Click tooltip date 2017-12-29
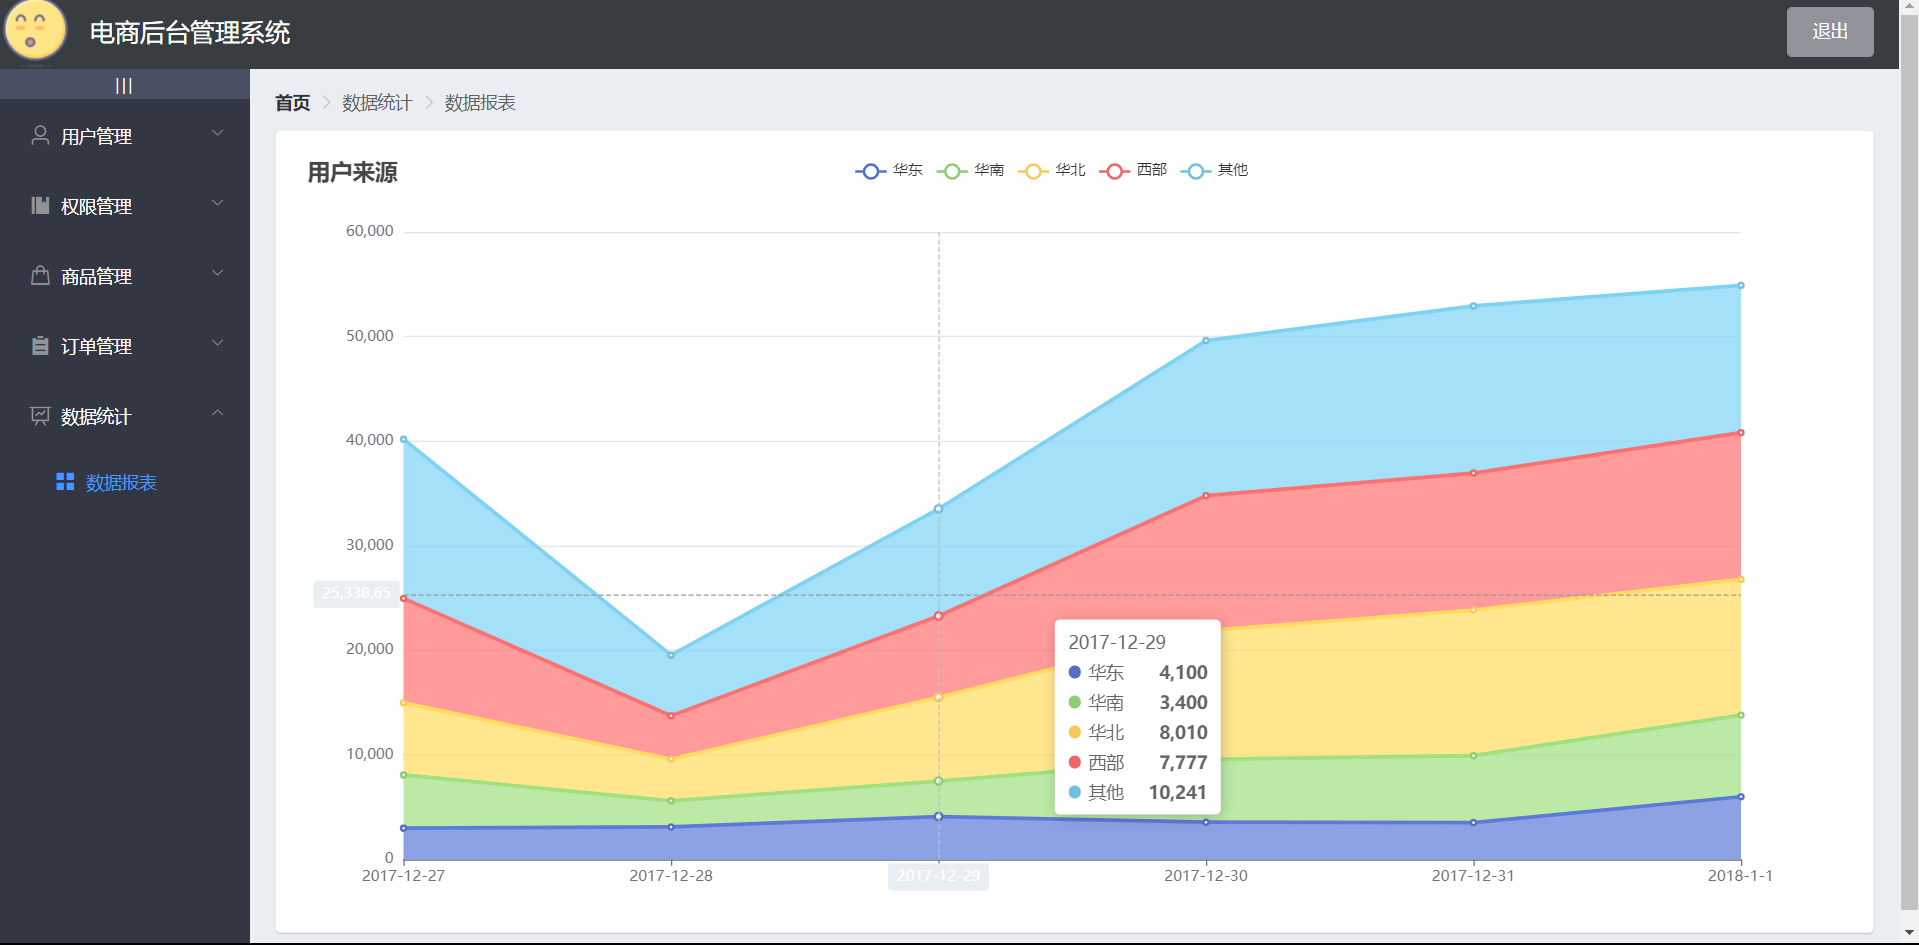The width and height of the screenshot is (1919, 945). tap(1117, 642)
